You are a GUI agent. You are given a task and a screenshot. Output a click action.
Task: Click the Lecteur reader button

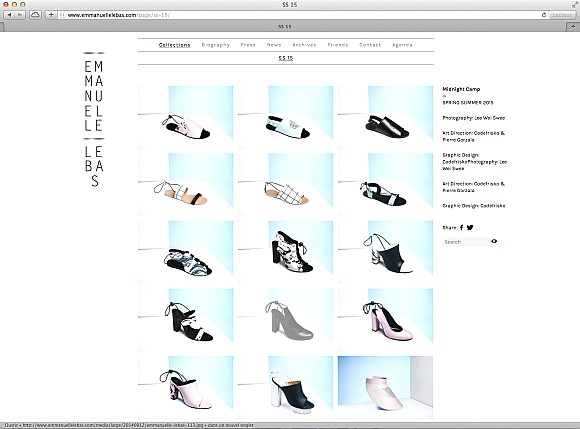click(562, 15)
